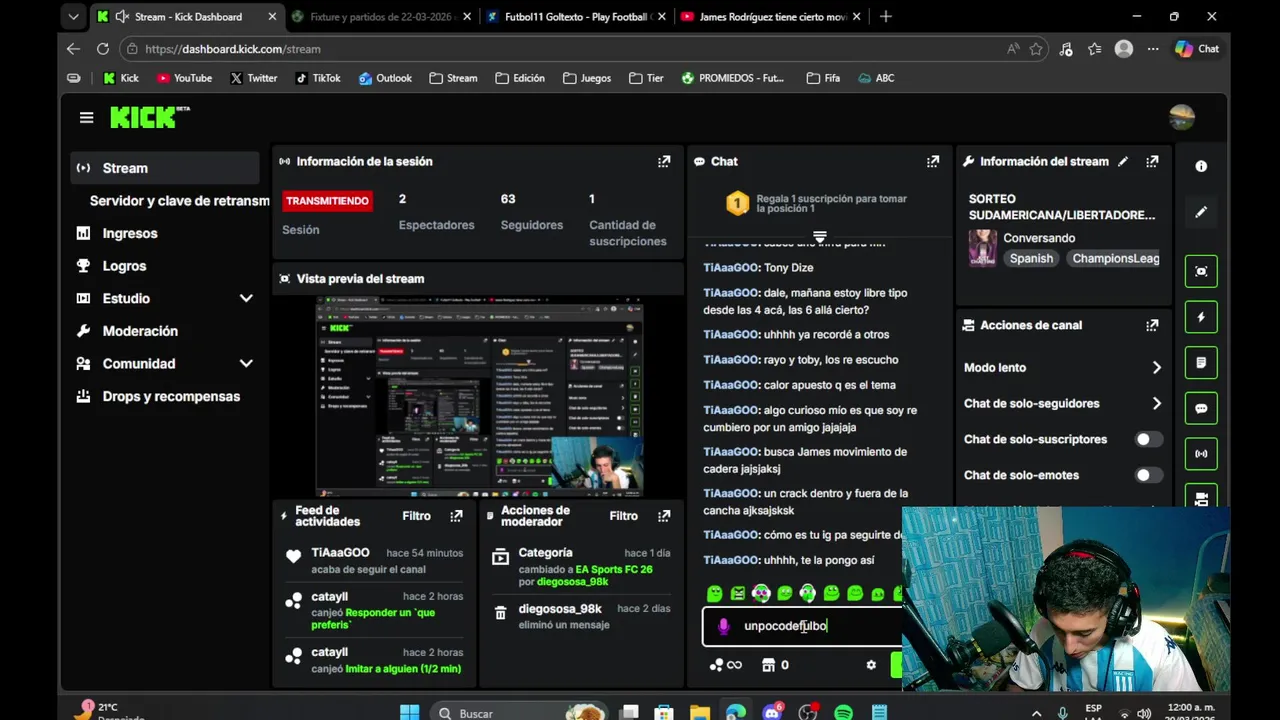Pop out the Información del stream panel
The image size is (1280, 720).
(x=1152, y=161)
